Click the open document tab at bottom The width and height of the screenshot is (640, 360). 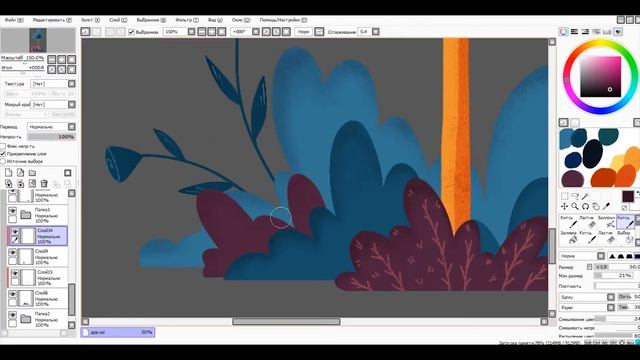pyautogui.click(x=118, y=332)
